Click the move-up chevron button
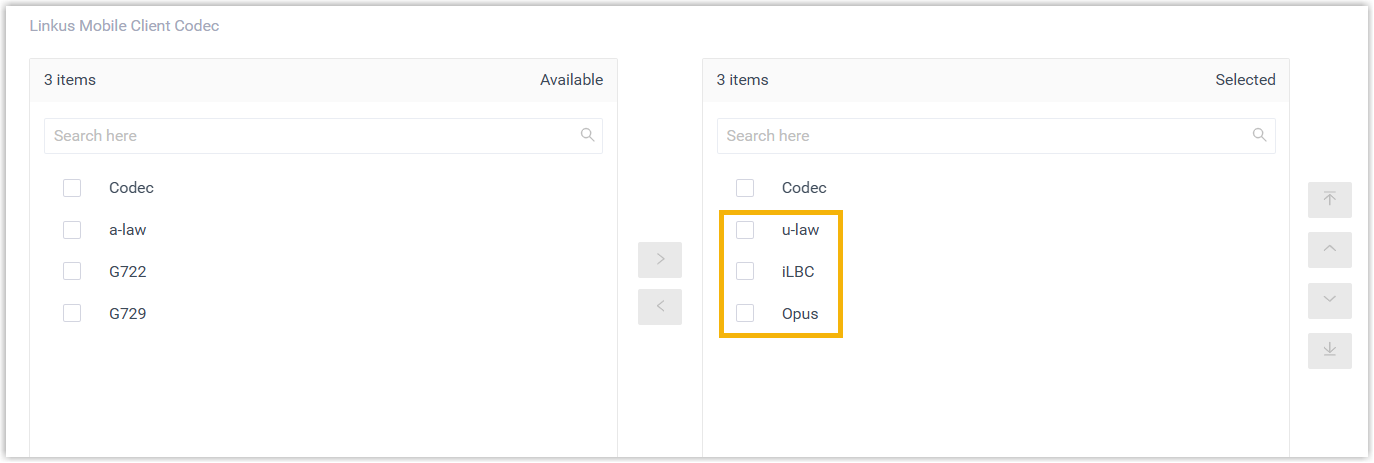1374x463 pixels. (1329, 250)
